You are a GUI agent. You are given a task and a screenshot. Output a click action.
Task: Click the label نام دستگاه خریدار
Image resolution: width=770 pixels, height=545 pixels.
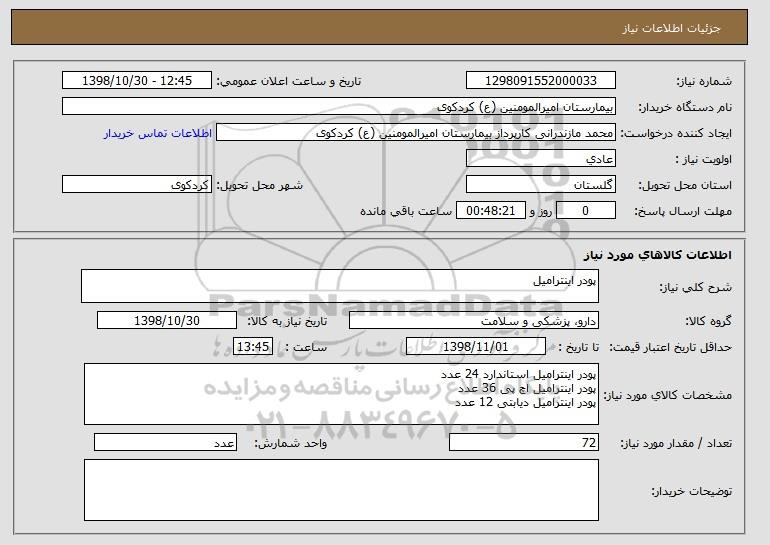click(685, 108)
